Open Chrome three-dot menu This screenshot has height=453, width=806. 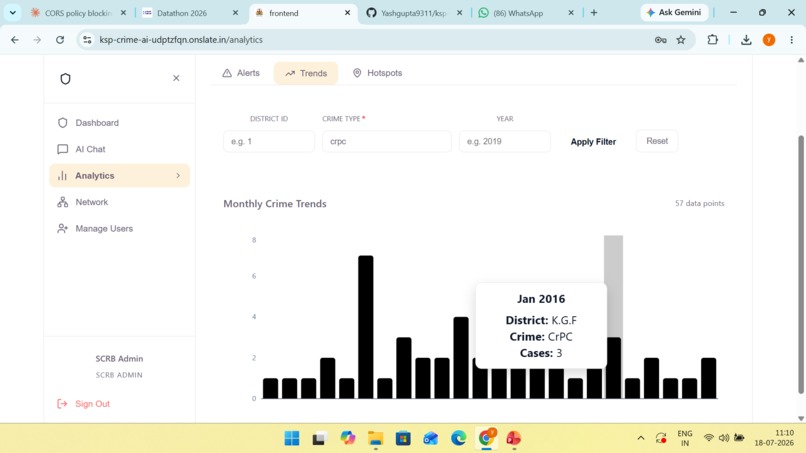(792, 40)
